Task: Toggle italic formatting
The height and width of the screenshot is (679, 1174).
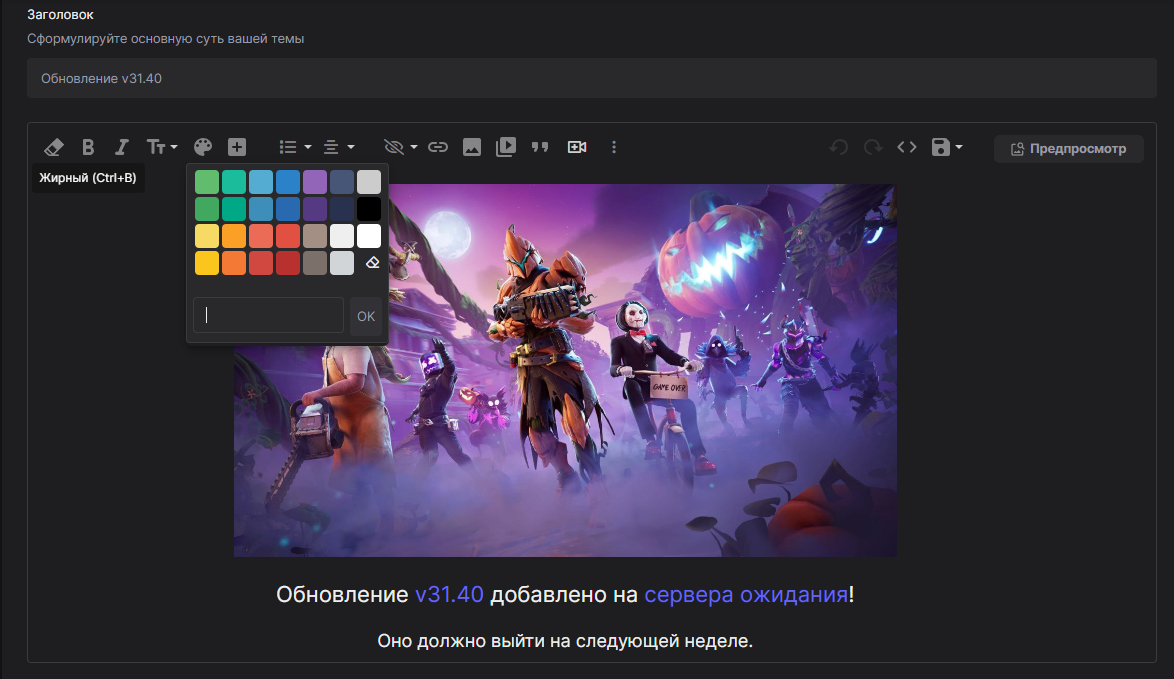Action: click(122, 147)
